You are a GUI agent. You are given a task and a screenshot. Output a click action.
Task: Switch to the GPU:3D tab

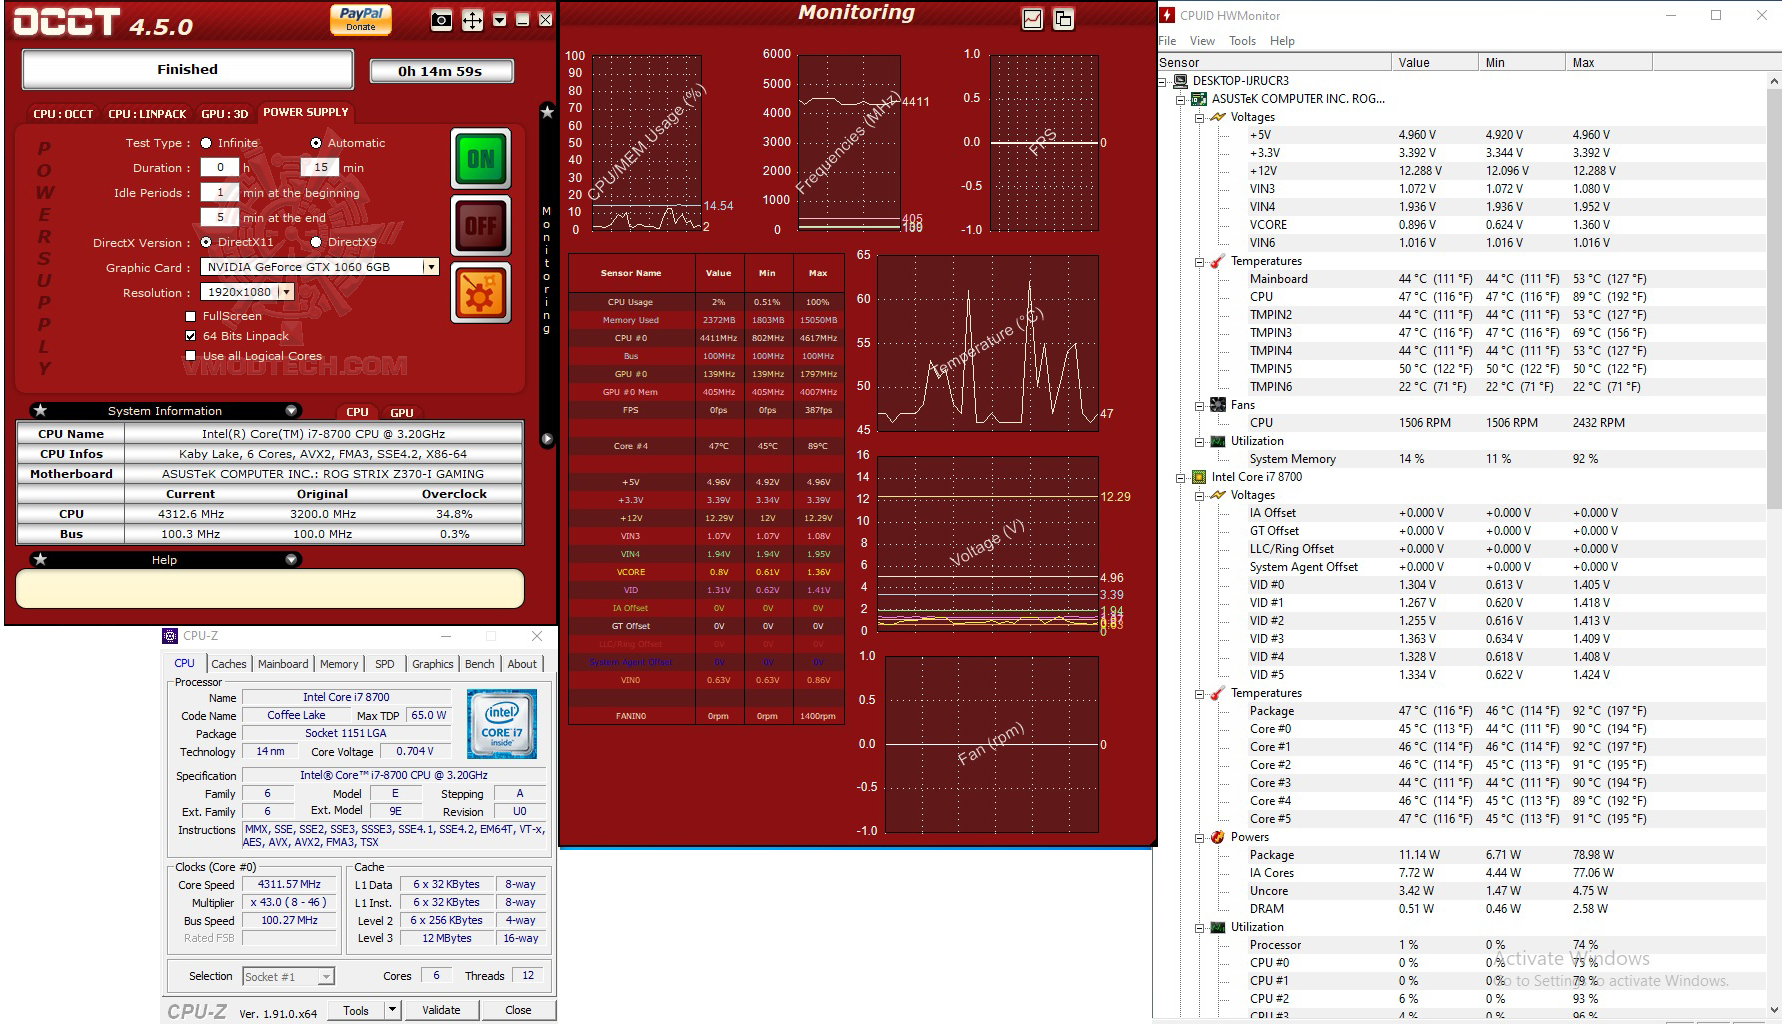coord(224,114)
